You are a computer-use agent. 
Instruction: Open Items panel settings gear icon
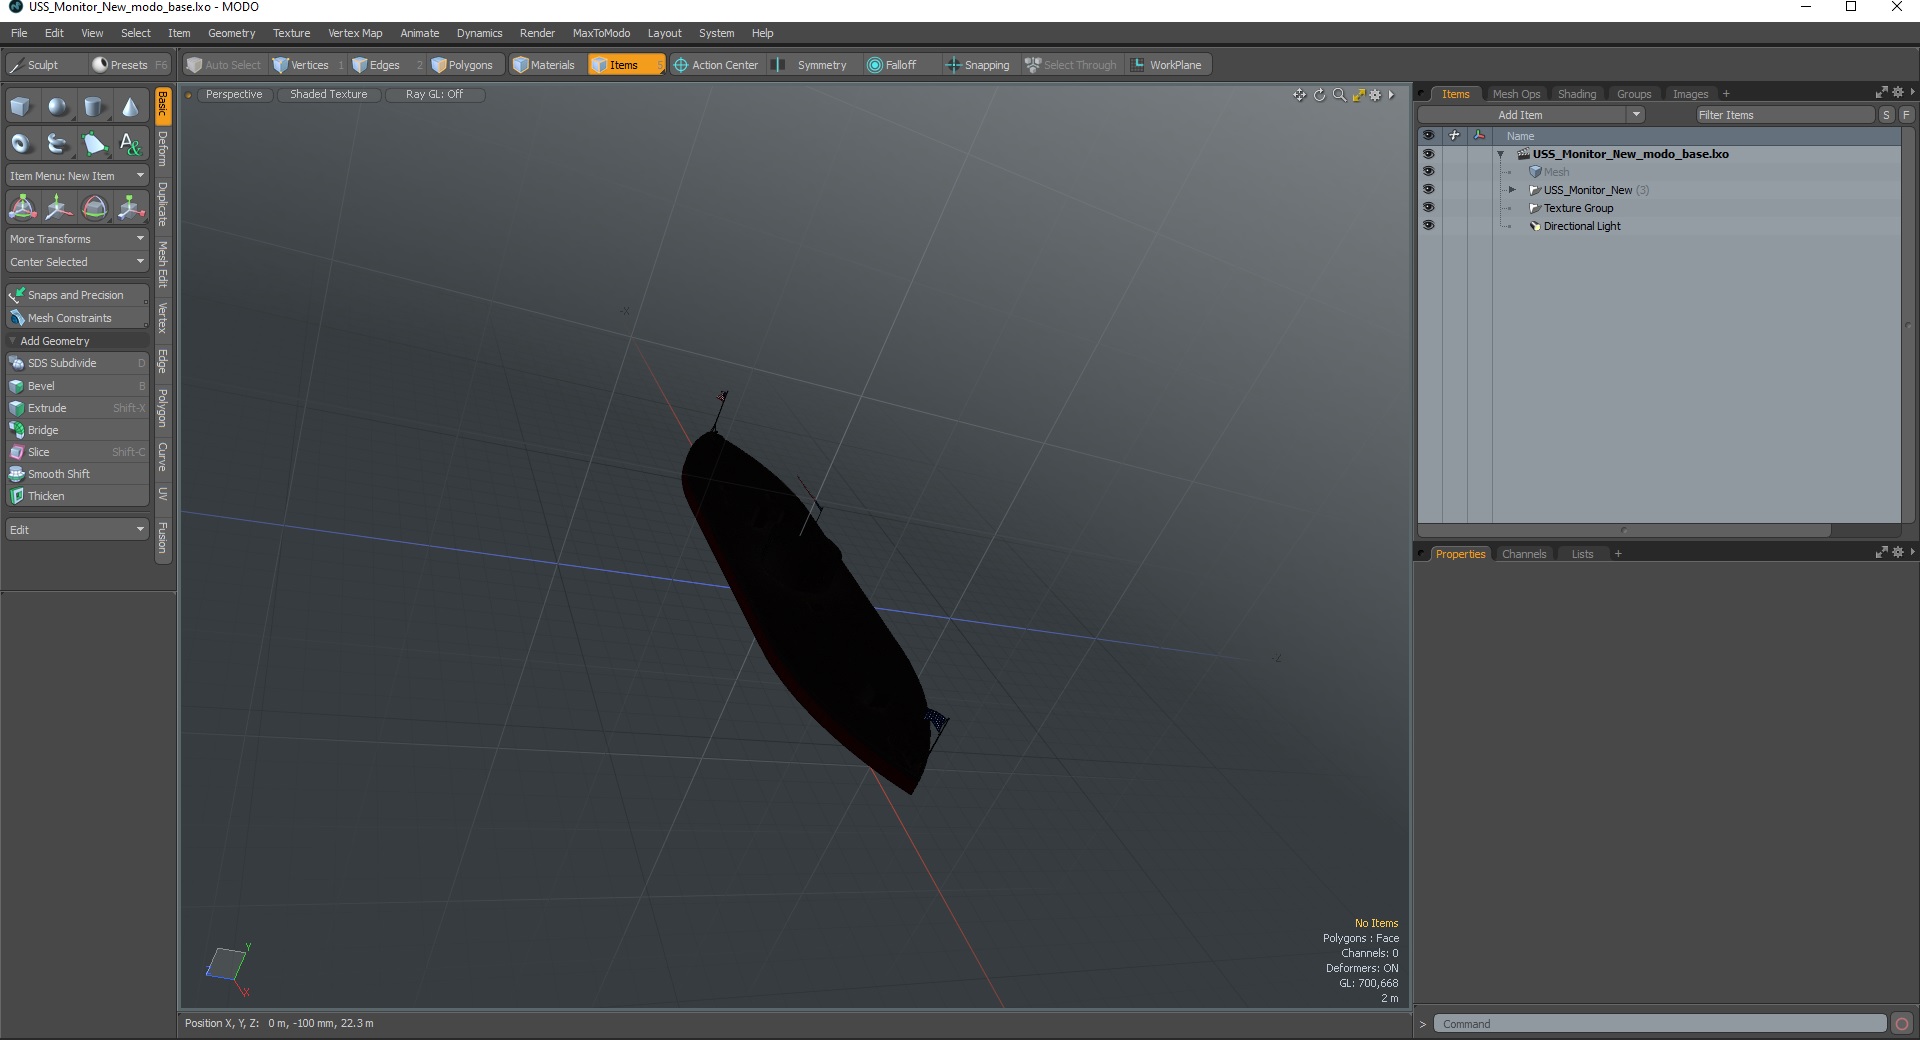[1898, 93]
